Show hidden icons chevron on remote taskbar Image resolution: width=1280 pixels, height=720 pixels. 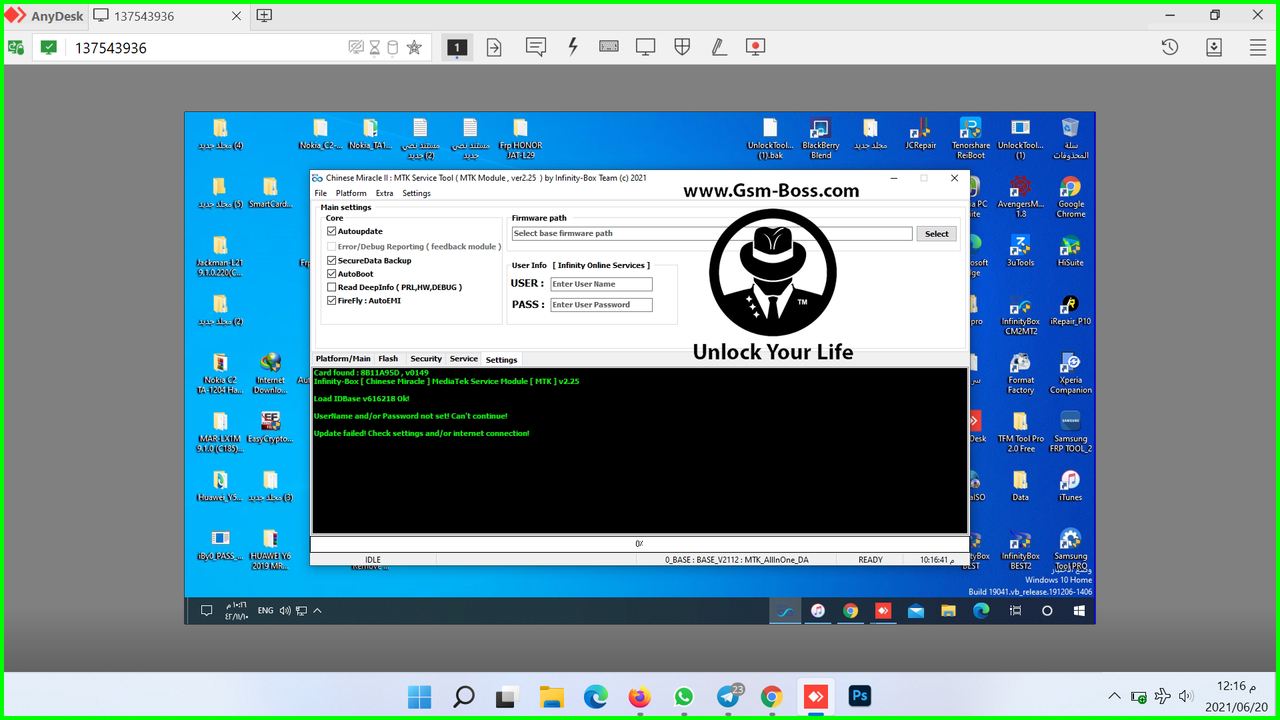[x=318, y=611]
